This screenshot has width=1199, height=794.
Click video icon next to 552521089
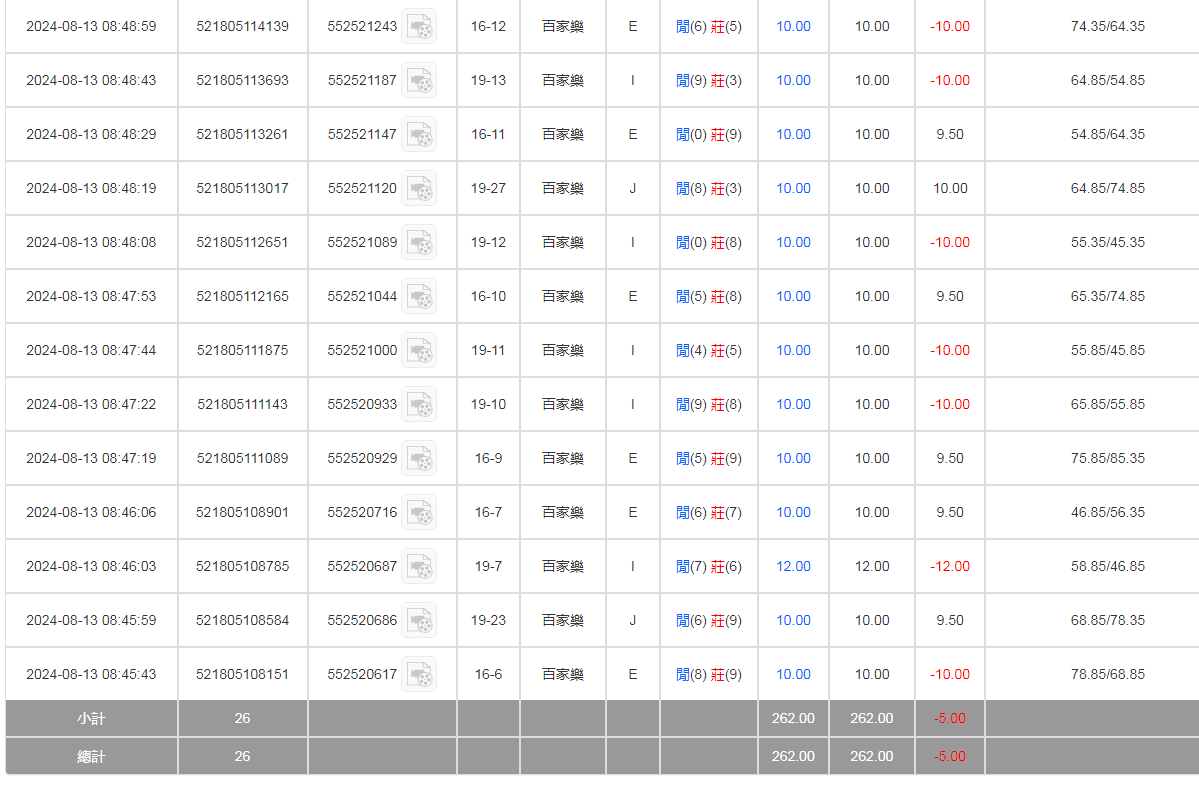[419, 243]
